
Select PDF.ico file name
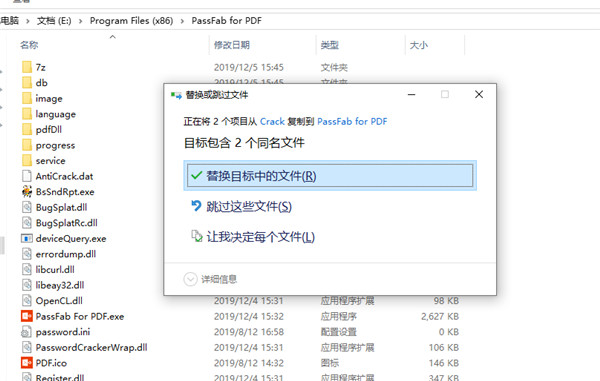click(x=51, y=363)
